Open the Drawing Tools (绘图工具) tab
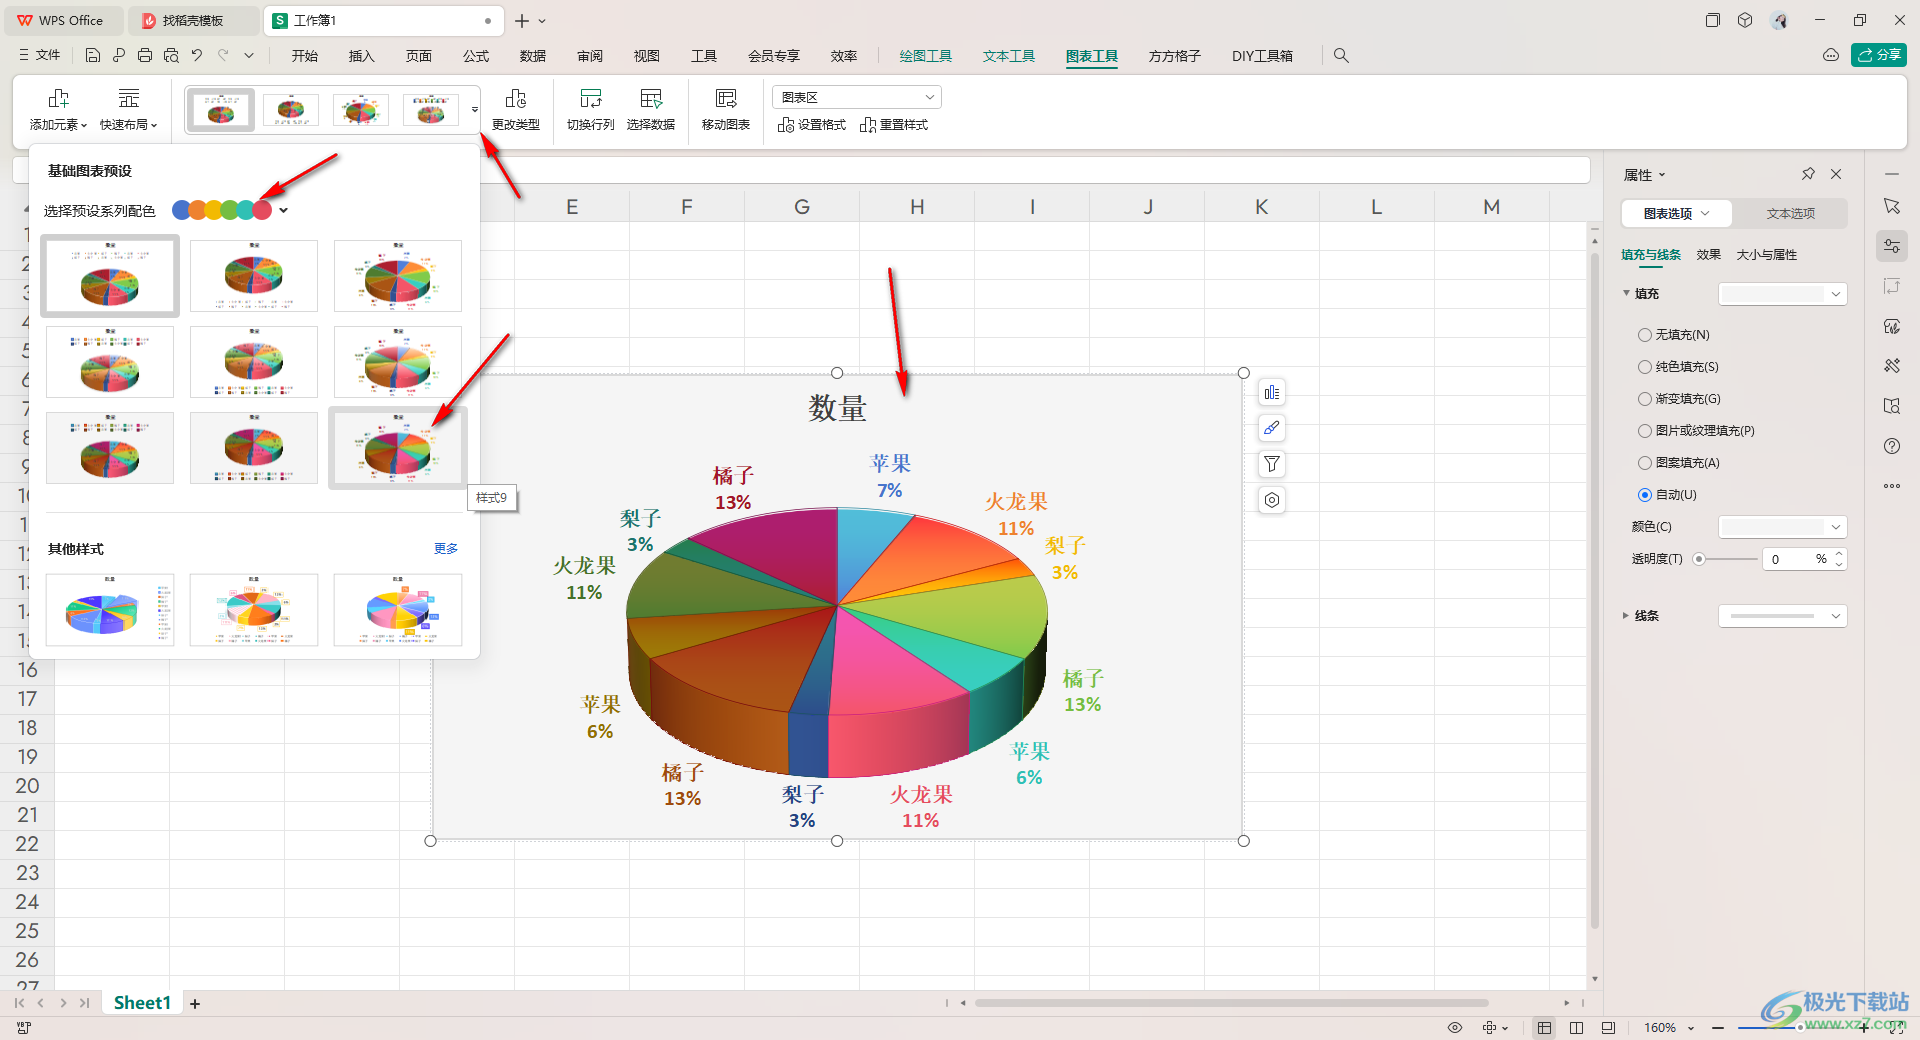Image resolution: width=1920 pixels, height=1040 pixels. (x=925, y=56)
